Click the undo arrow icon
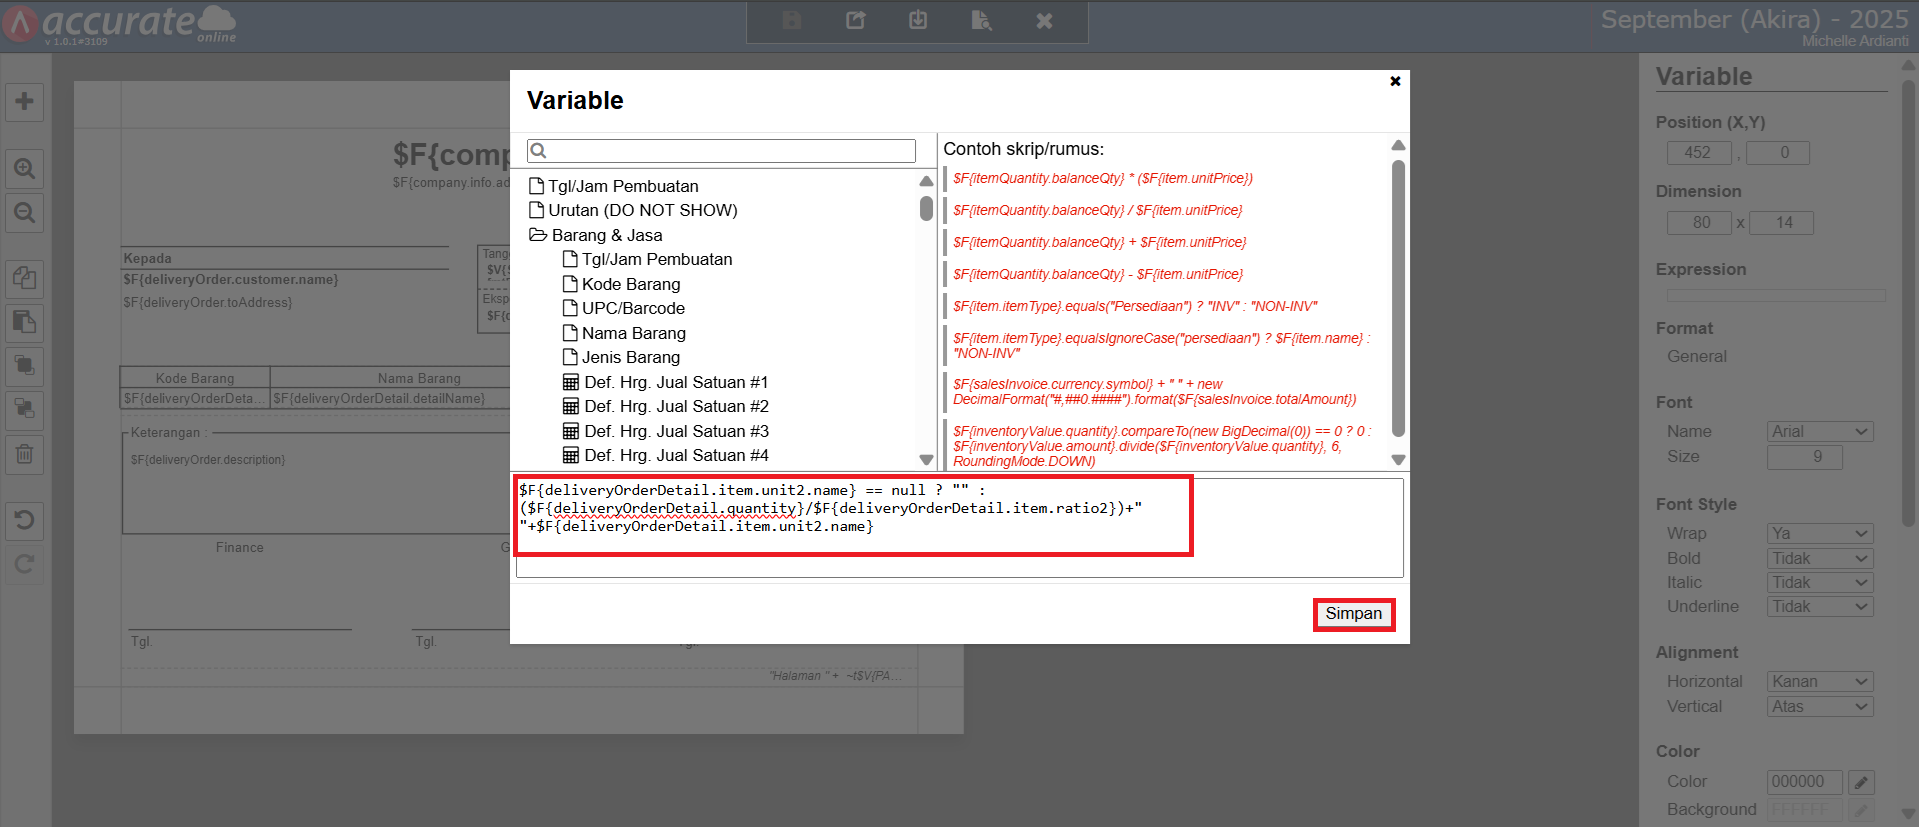Screen dimensions: 1919x827 point(24,520)
